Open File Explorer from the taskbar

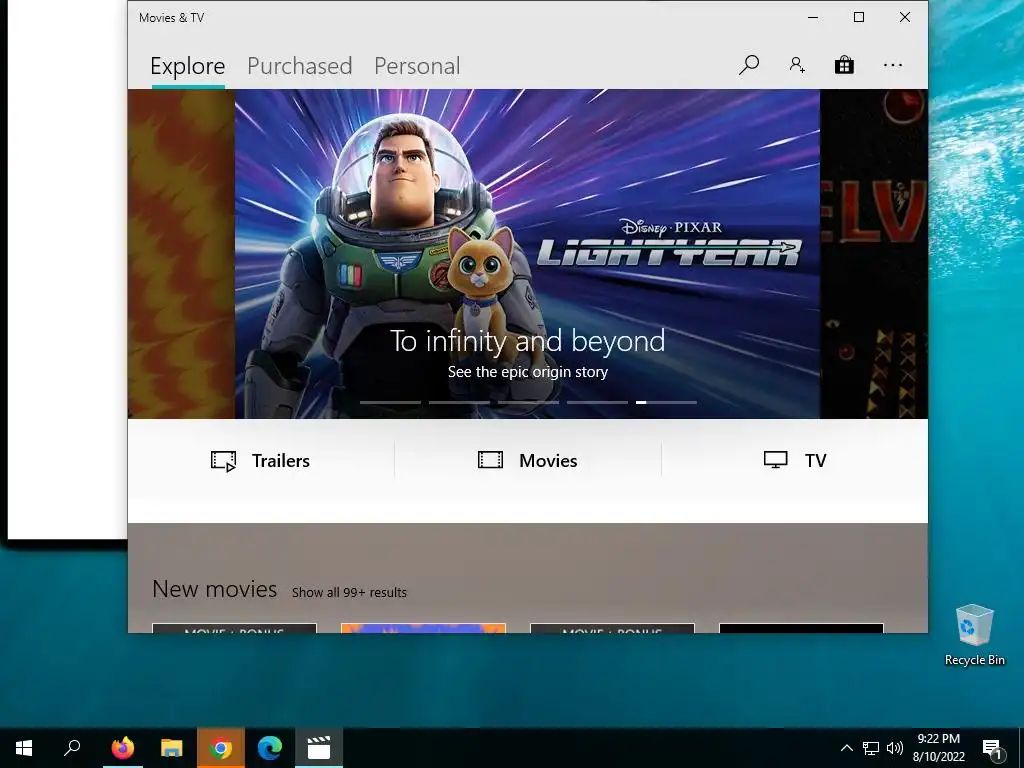pyautogui.click(x=172, y=748)
